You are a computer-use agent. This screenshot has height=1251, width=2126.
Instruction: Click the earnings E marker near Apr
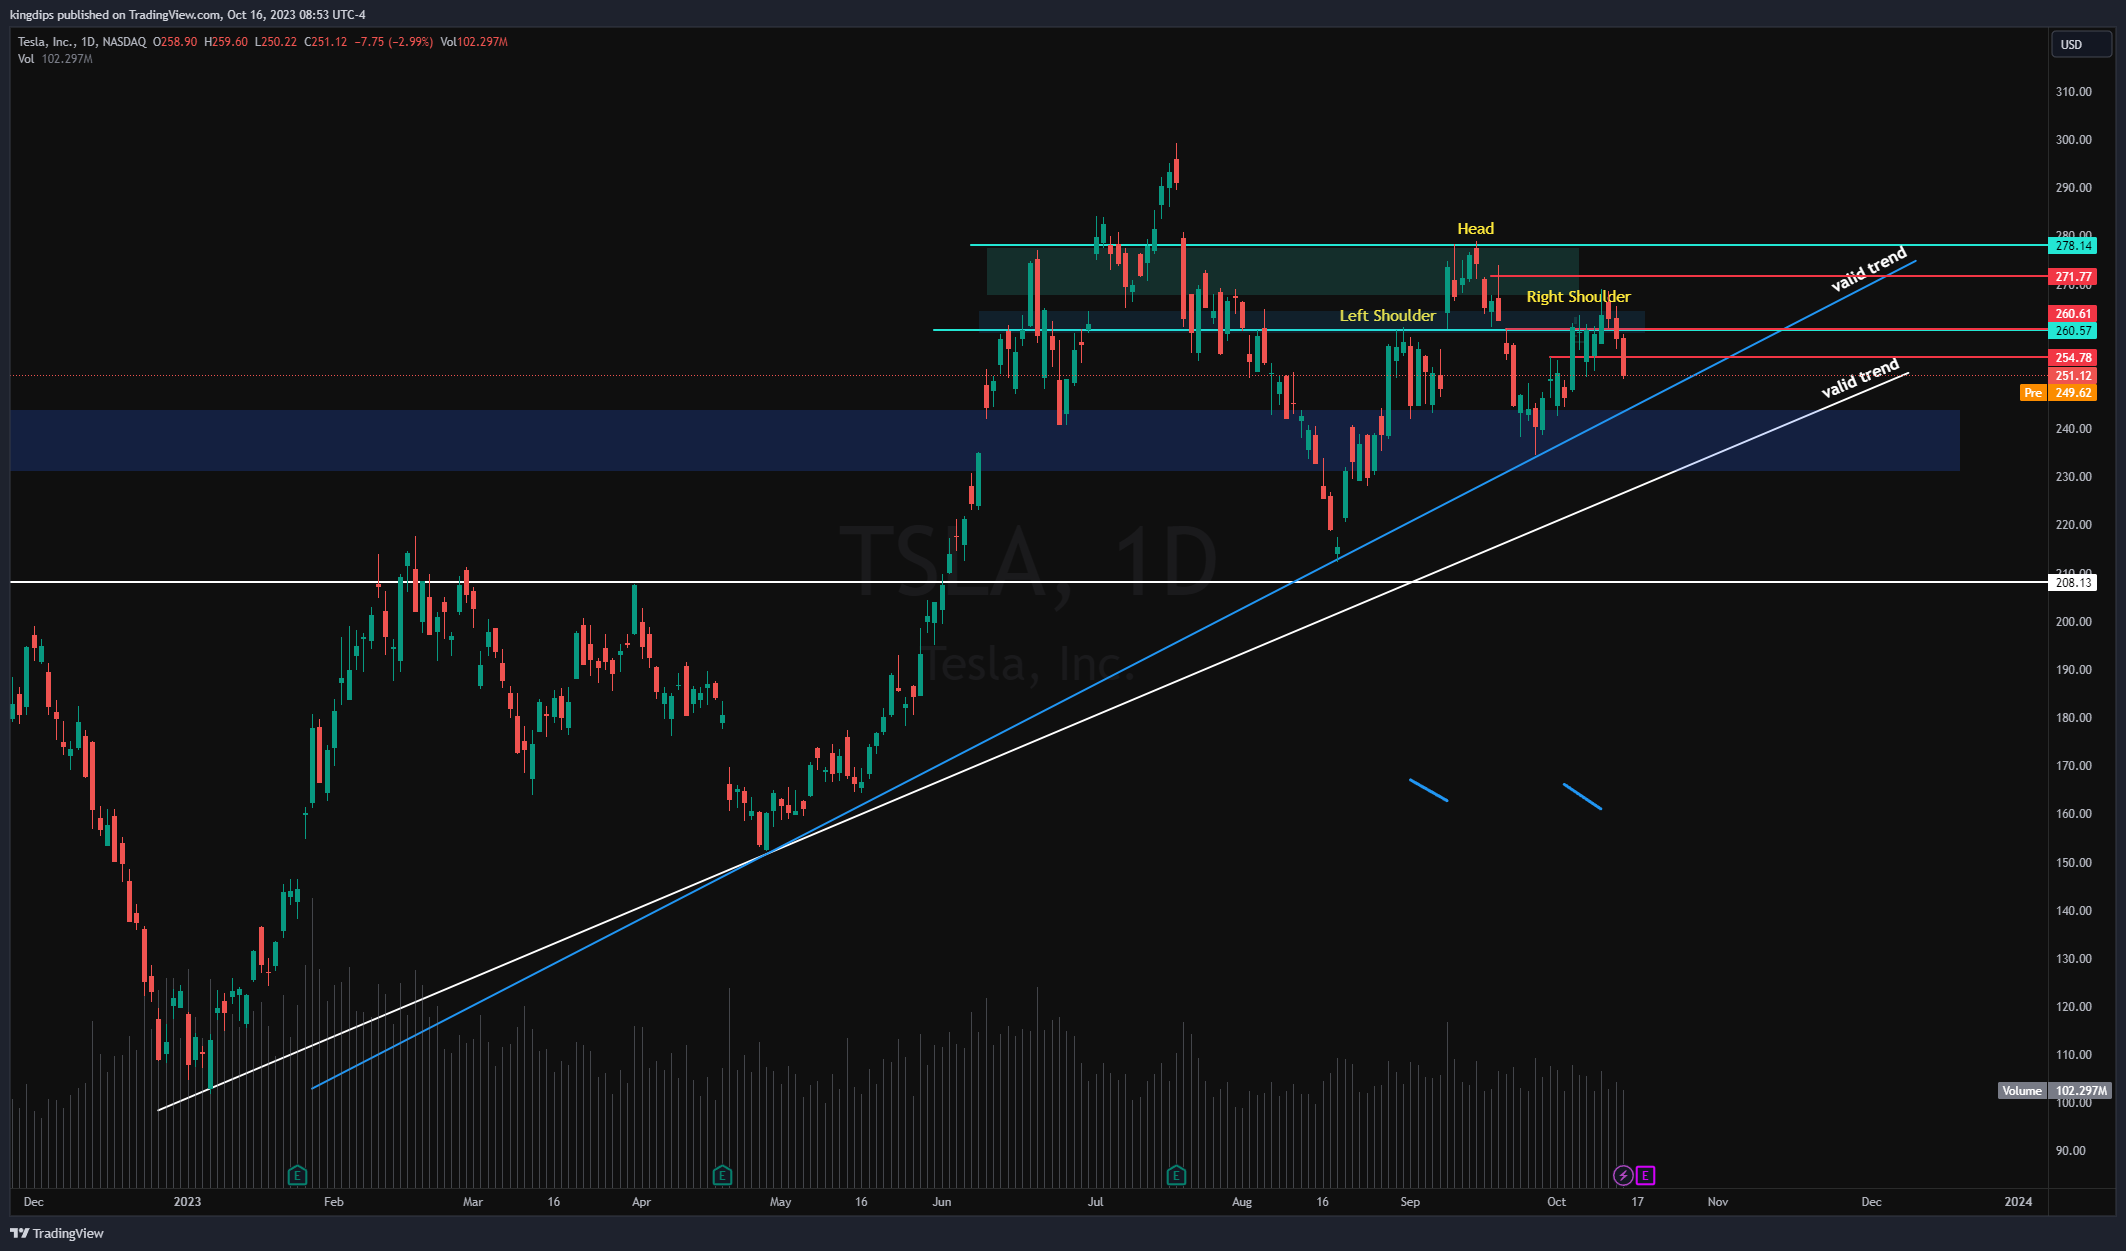click(x=722, y=1175)
